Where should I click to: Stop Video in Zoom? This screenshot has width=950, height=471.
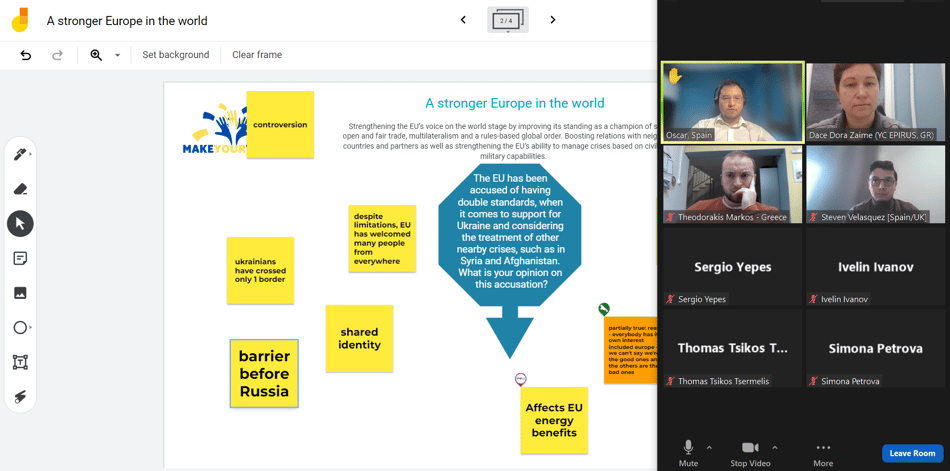pos(750,453)
